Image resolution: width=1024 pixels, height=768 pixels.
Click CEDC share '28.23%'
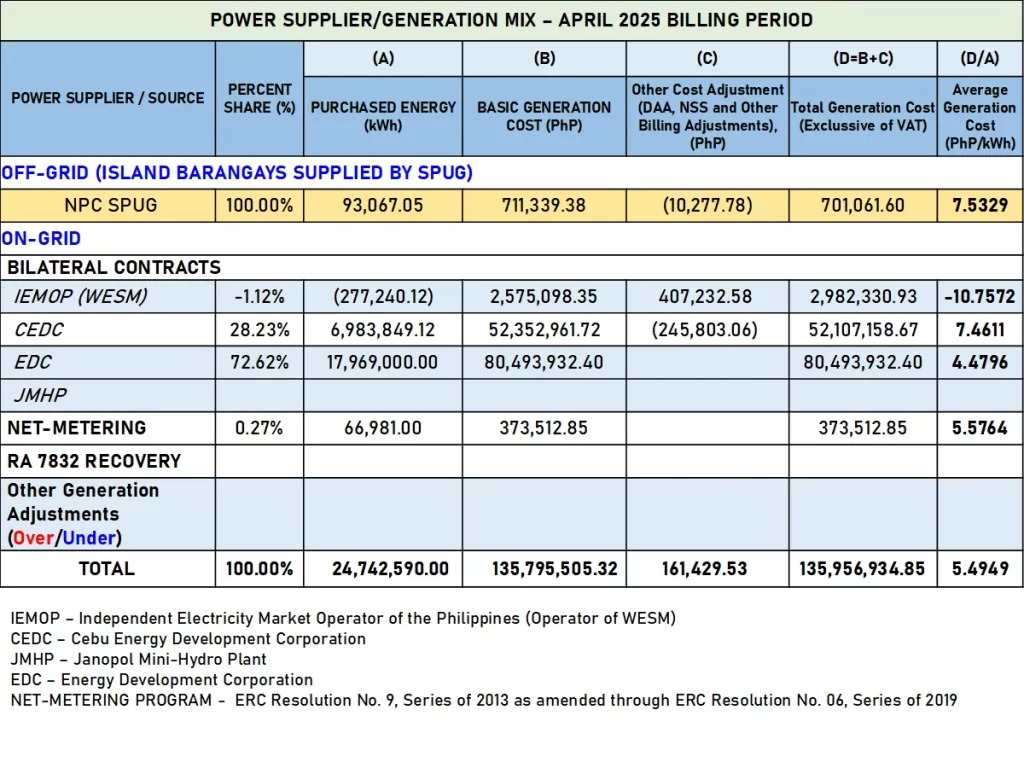coord(259,330)
